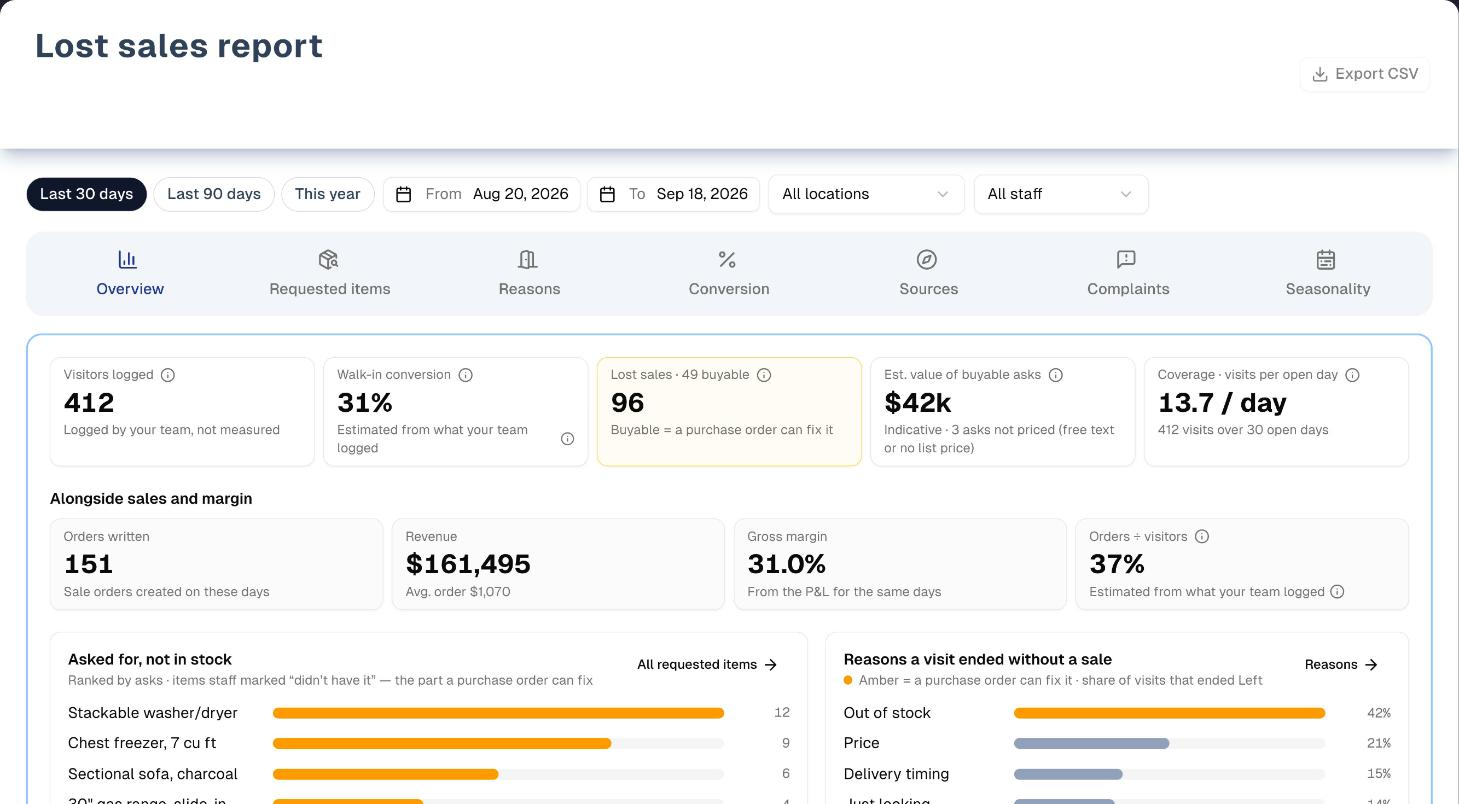Click the speech bubble icon above Complaints
This screenshot has width=1459, height=804.
[1126, 260]
